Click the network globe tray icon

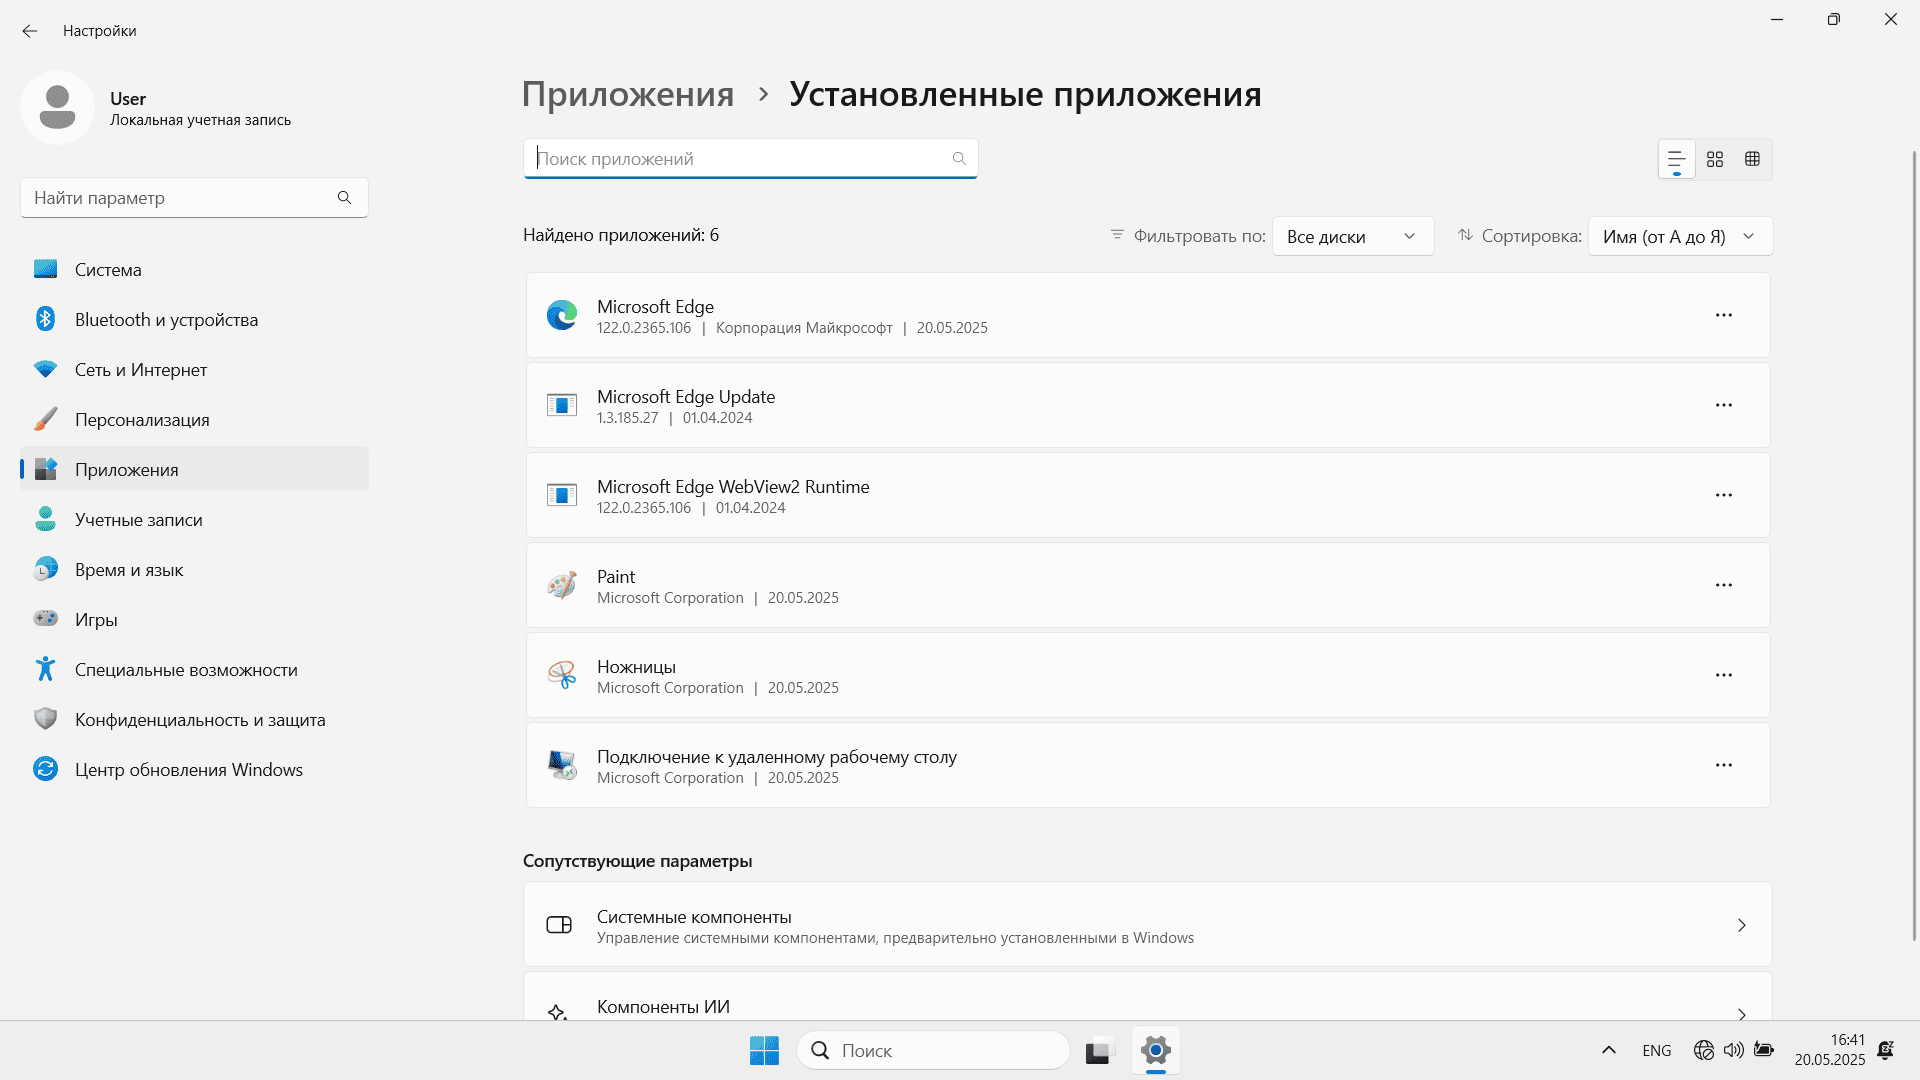[x=1704, y=1050]
